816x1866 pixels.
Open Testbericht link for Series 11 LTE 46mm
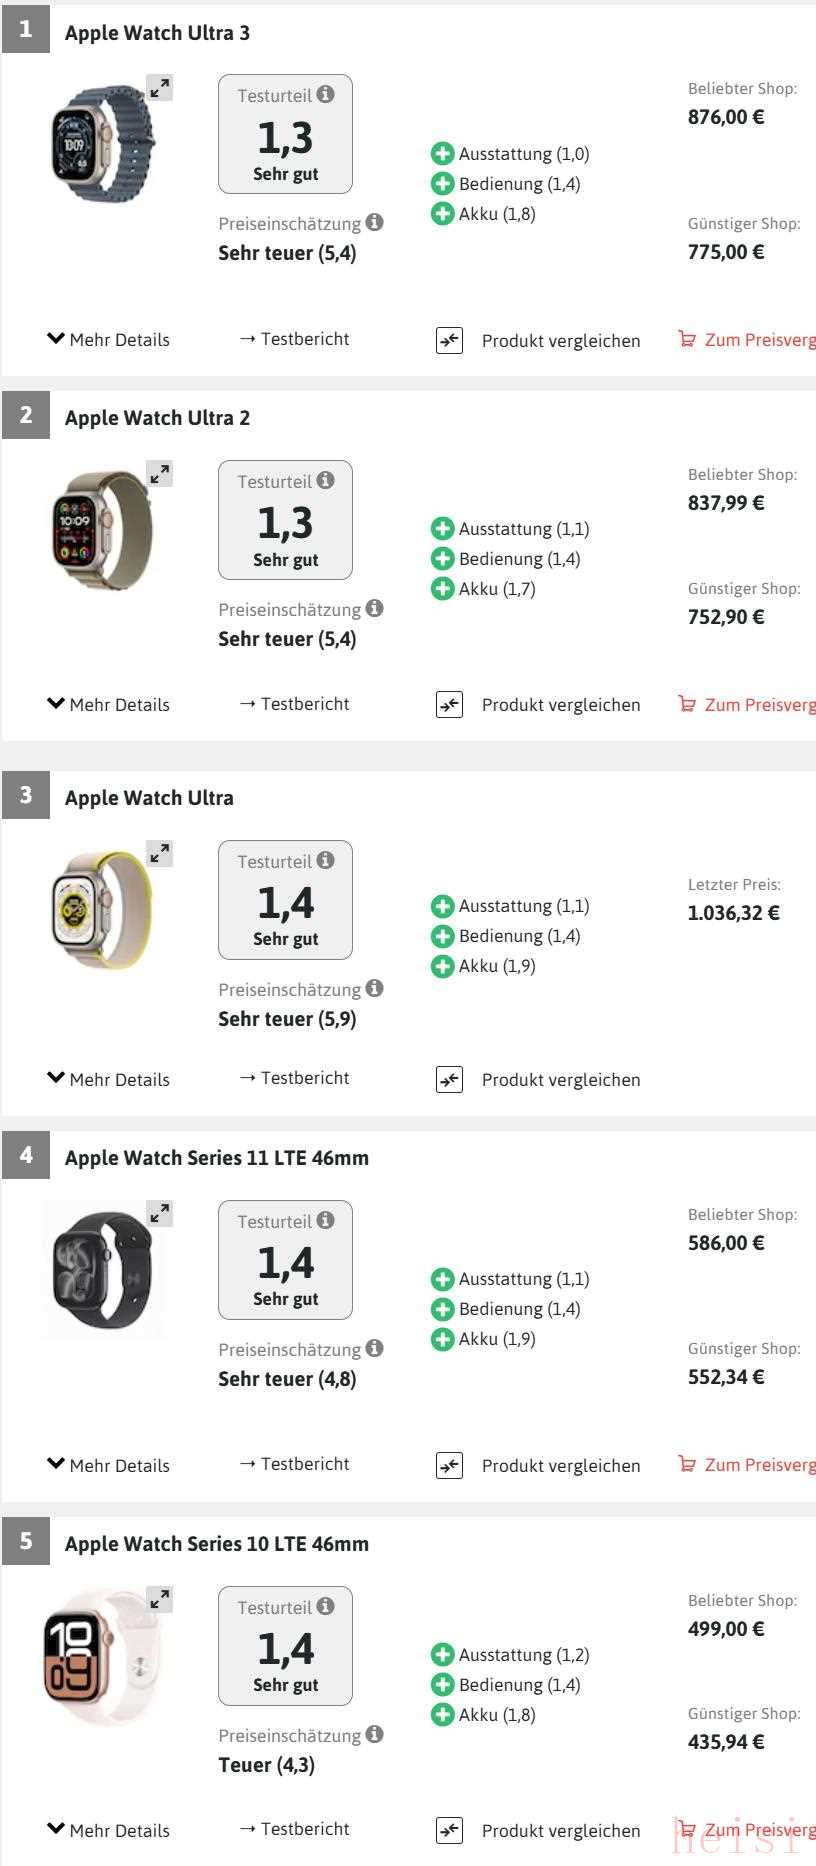click(295, 1464)
